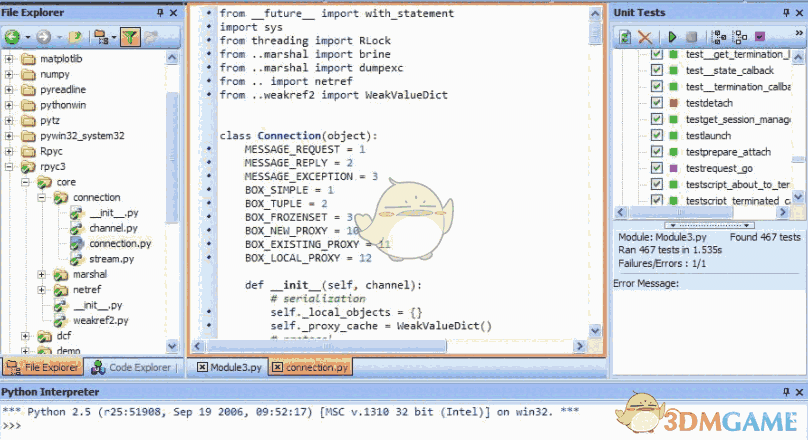Uncheck the testrequest_go checkbox
808x440 pixels.
point(656,168)
